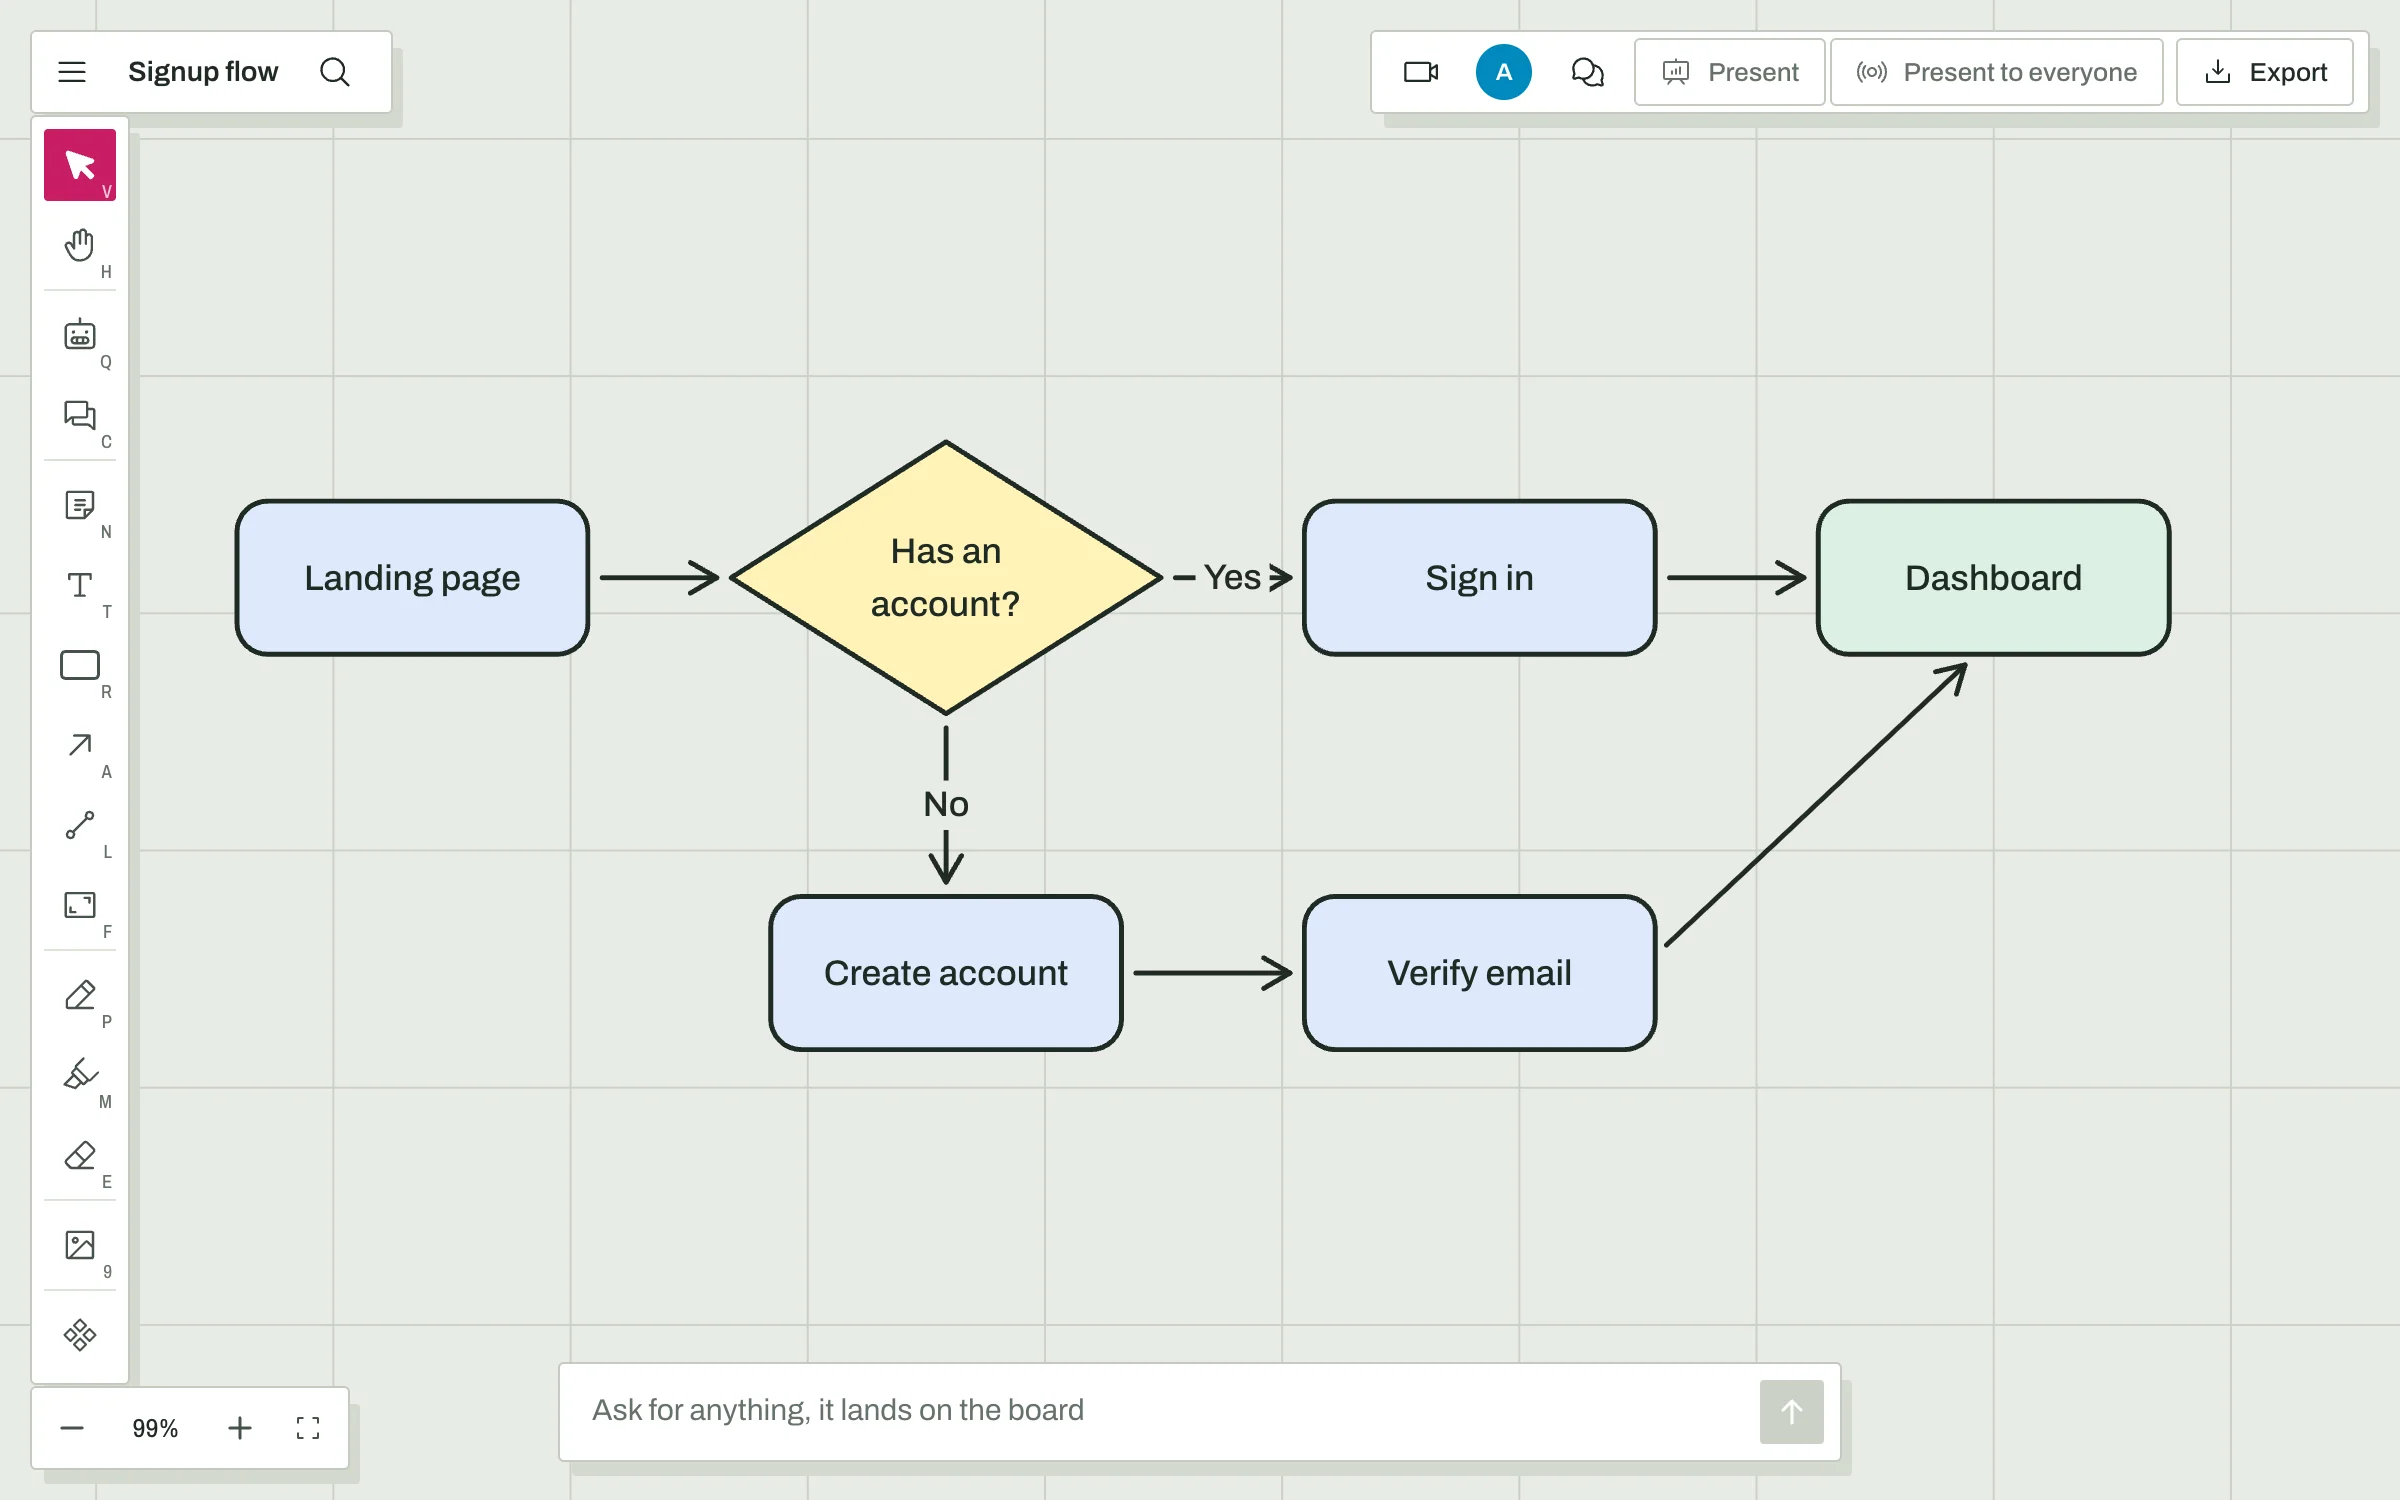Select the Marker highlighter tool
The width and height of the screenshot is (2400, 1500).
click(80, 1075)
